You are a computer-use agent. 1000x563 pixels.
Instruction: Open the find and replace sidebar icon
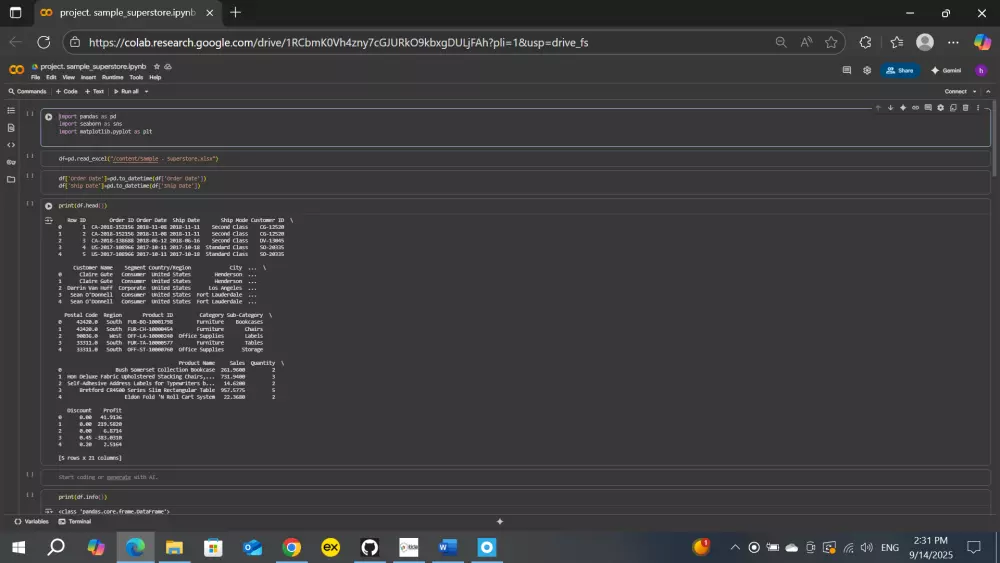[11, 128]
